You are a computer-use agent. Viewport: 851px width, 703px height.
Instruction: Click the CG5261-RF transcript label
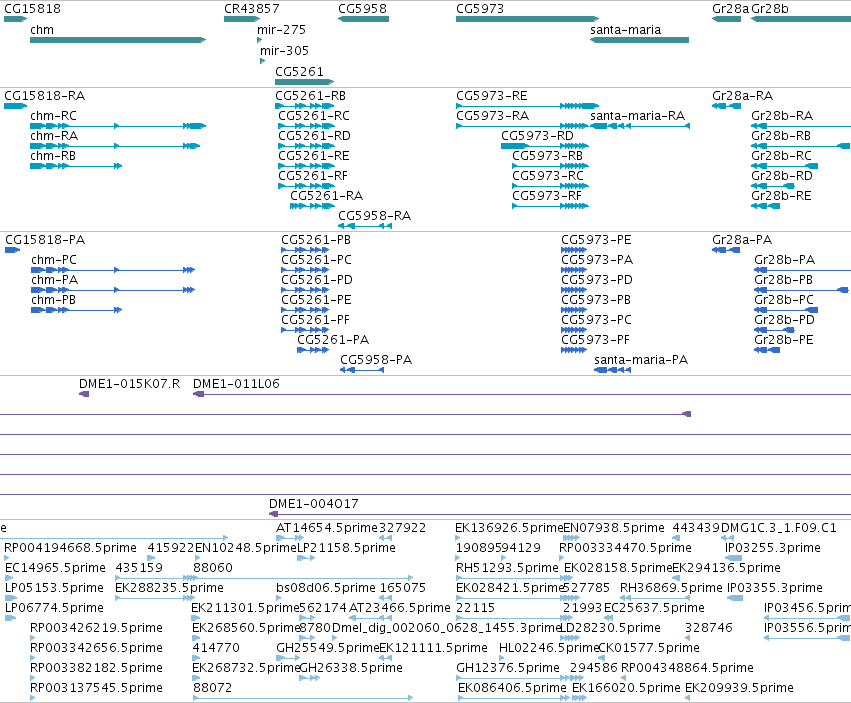(313, 176)
